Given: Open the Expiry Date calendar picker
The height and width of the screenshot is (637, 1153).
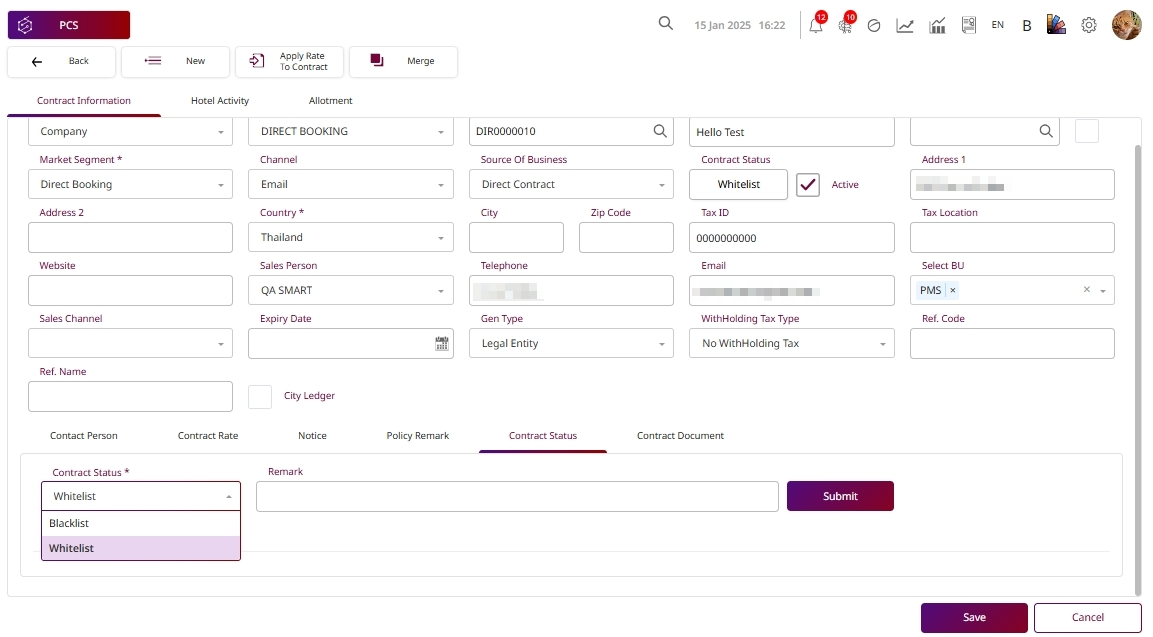Looking at the screenshot, I should click(x=442, y=343).
